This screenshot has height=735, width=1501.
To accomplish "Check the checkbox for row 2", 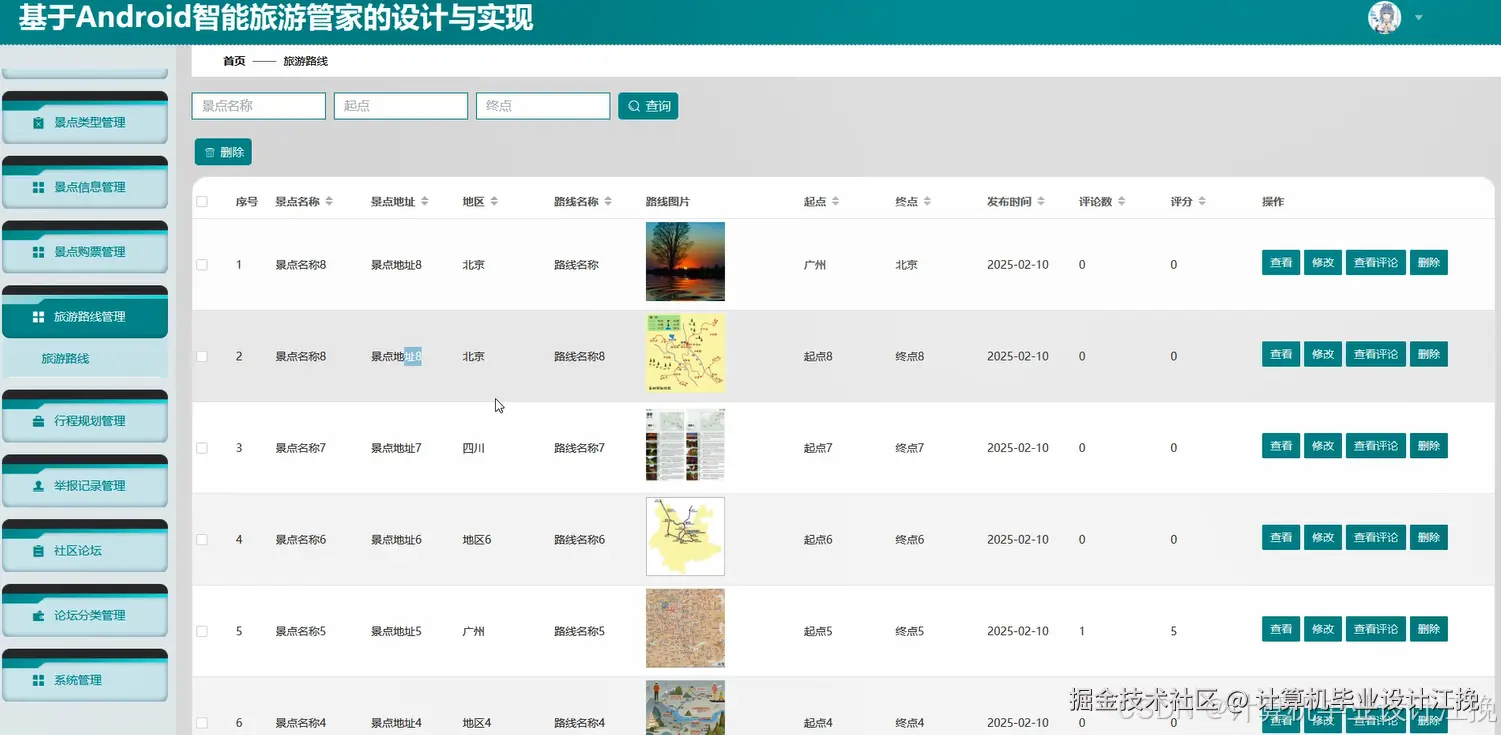I will click(x=201, y=355).
